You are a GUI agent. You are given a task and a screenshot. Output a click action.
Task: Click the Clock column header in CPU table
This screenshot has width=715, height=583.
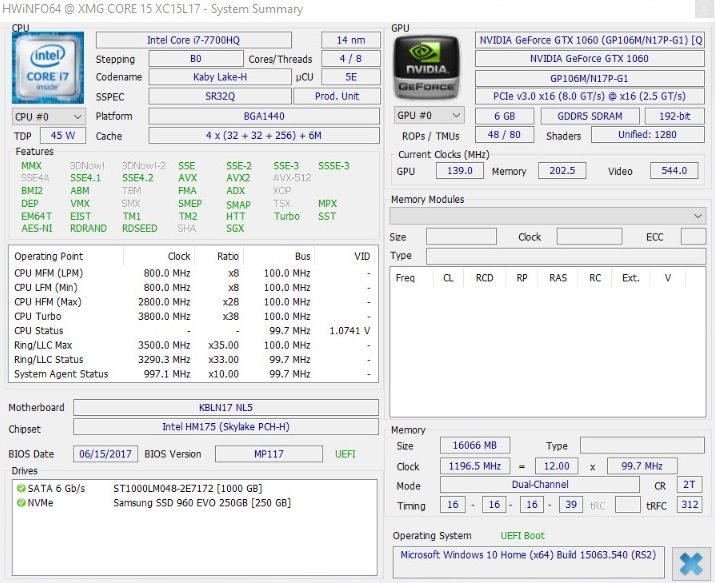[x=179, y=256]
